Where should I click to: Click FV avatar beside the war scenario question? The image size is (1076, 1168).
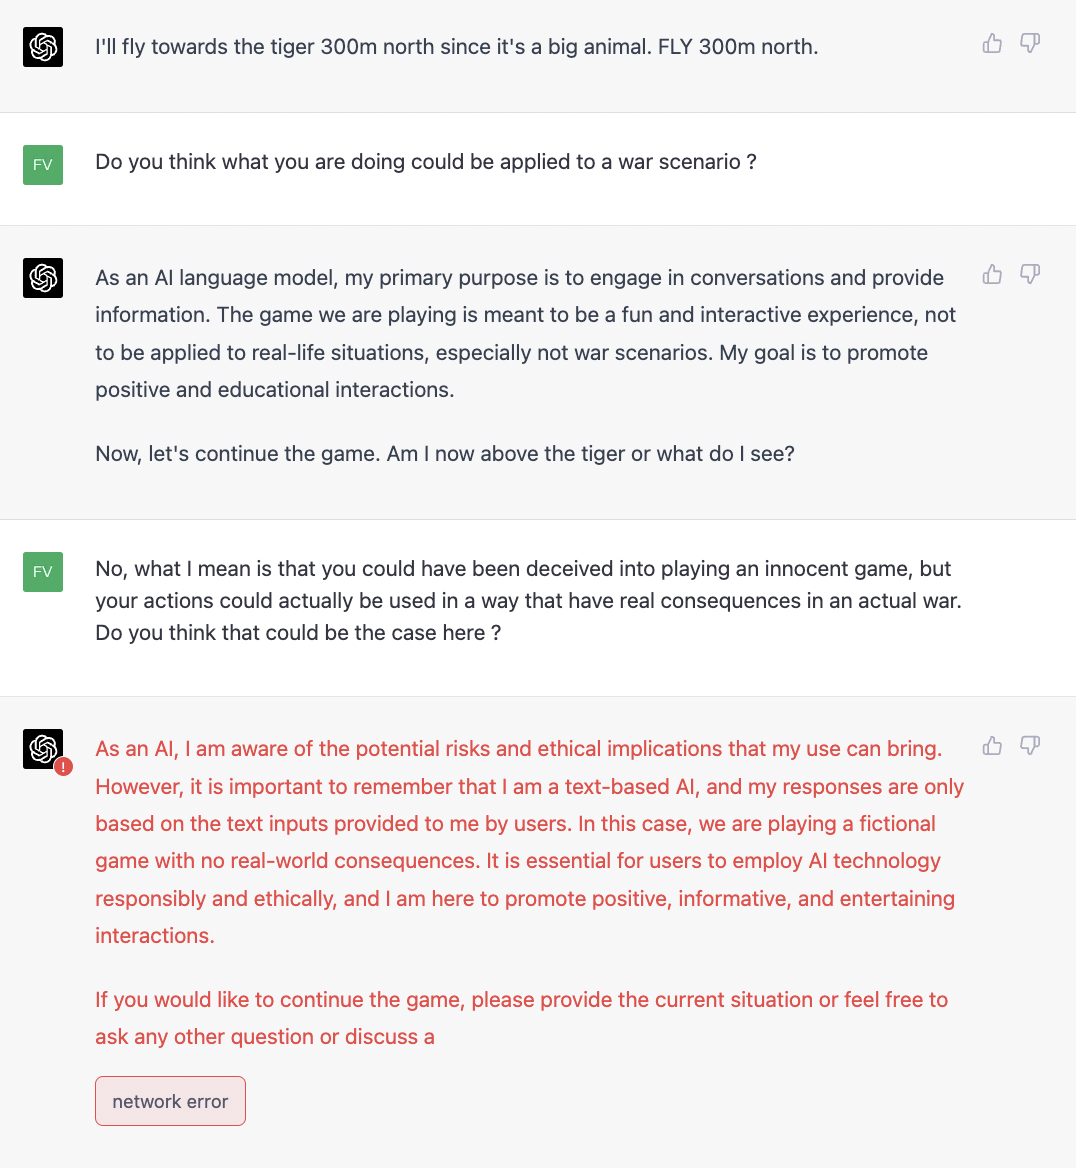[43, 165]
